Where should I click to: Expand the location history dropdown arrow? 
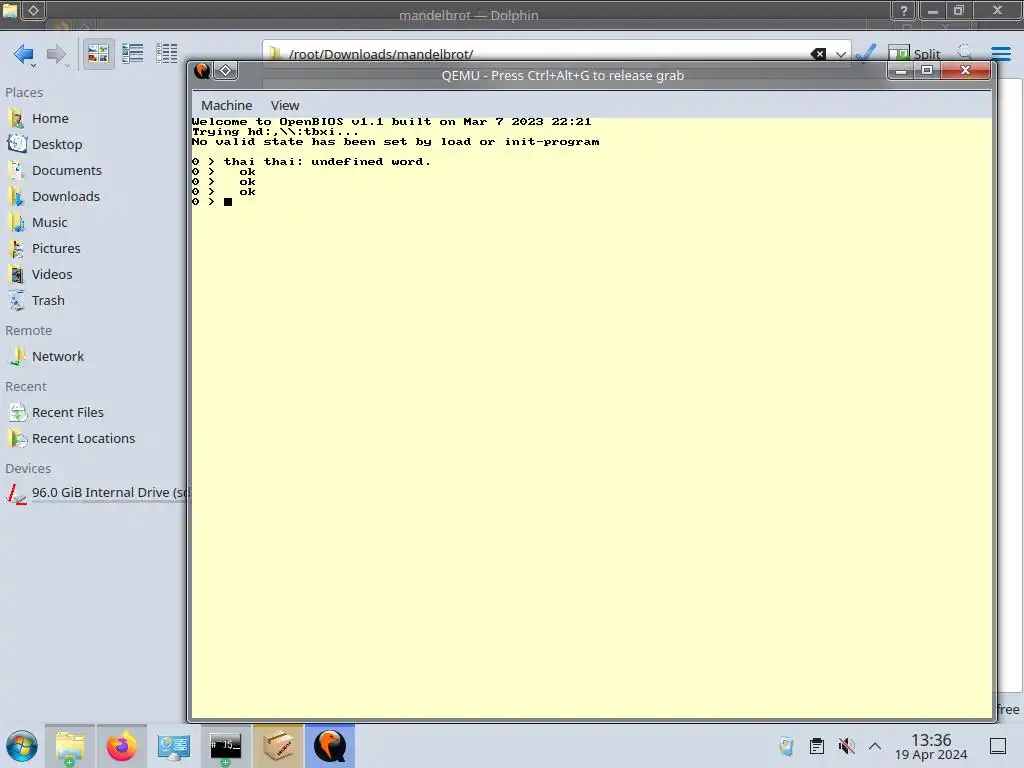(840, 54)
